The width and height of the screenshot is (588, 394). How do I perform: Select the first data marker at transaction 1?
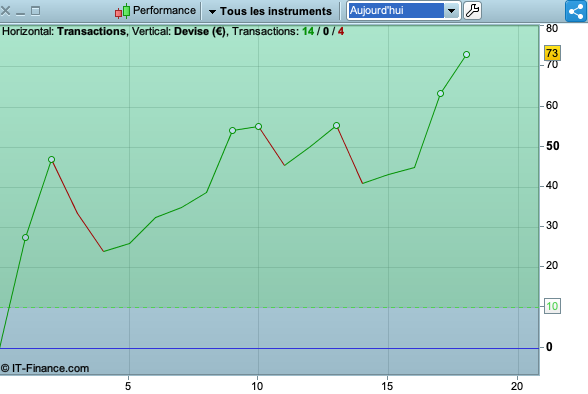coord(26,237)
